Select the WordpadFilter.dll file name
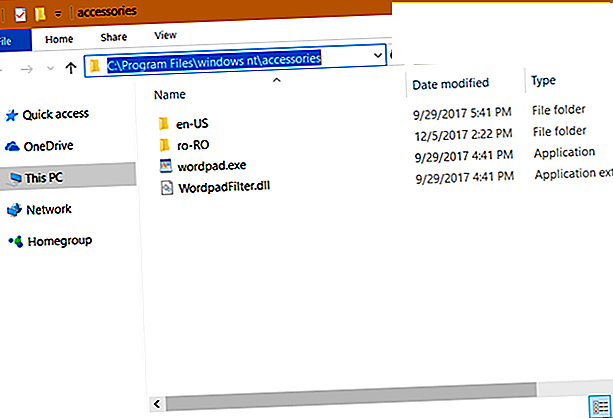Image resolution: width=613 pixels, height=418 pixels. click(x=224, y=187)
